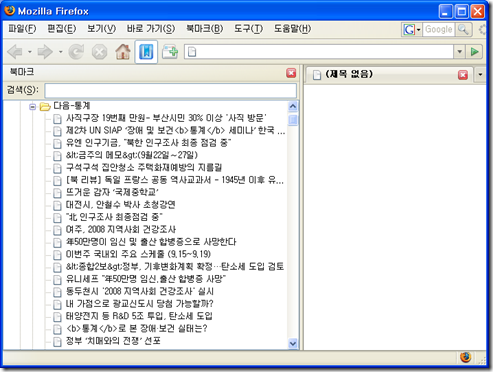The image size is (493, 372).
Task: Toggle the bookmarks sidebar toolbar button
Action: click(146, 52)
